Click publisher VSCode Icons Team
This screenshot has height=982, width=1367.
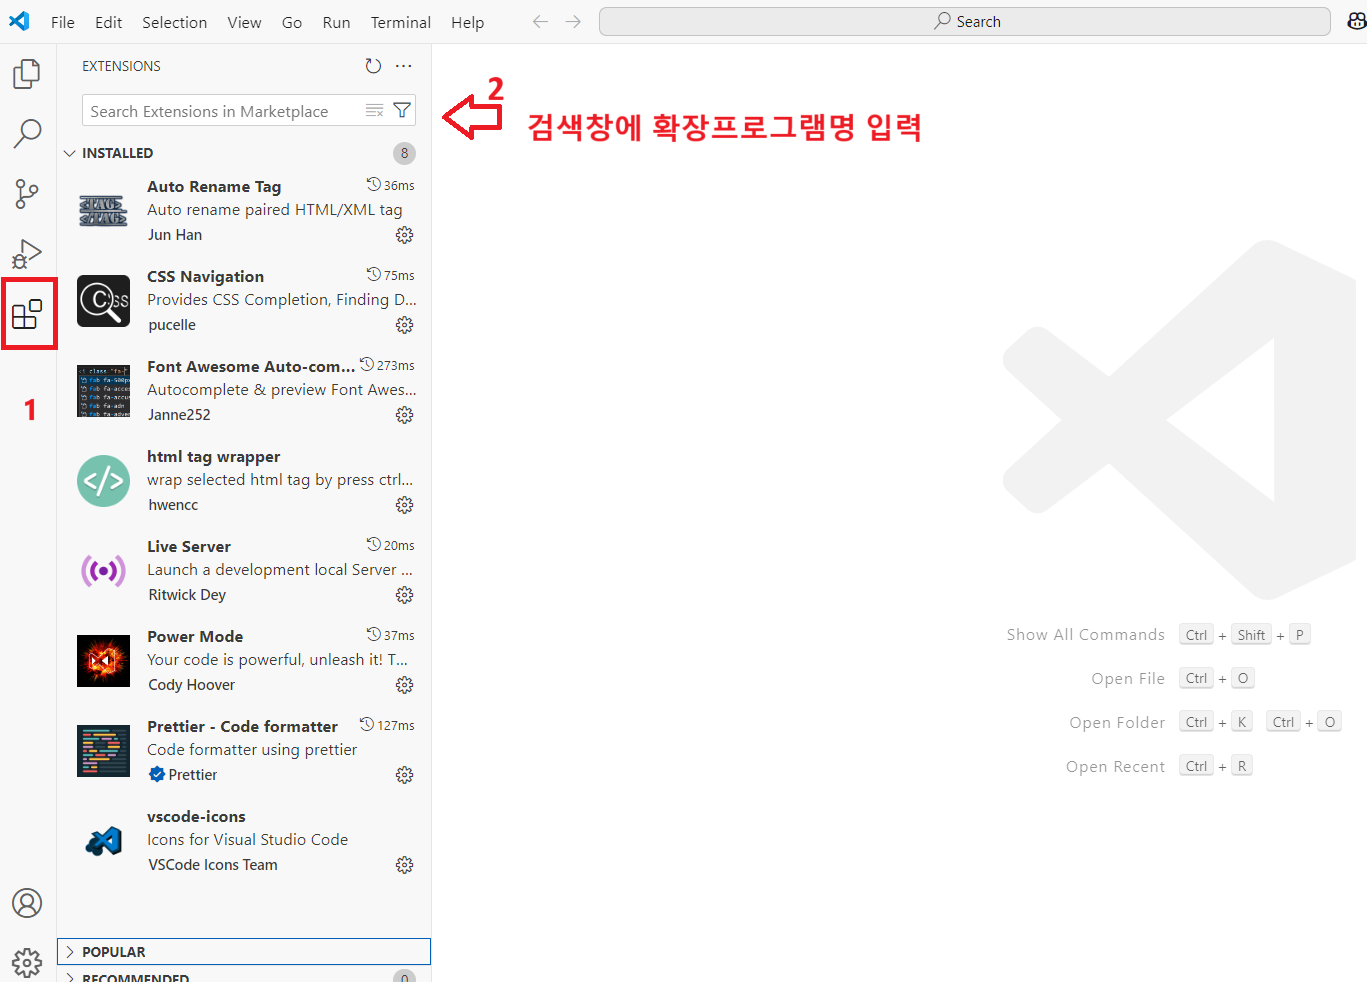[x=213, y=865]
